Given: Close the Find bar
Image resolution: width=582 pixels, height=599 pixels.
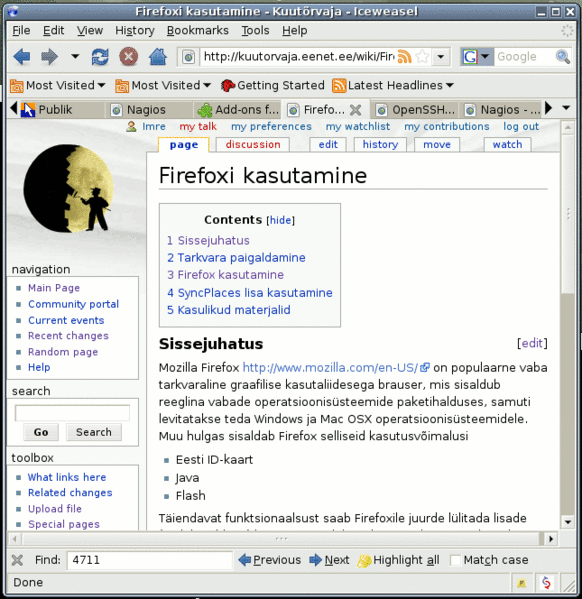Looking at the screenshot, I should click(17, 560).
